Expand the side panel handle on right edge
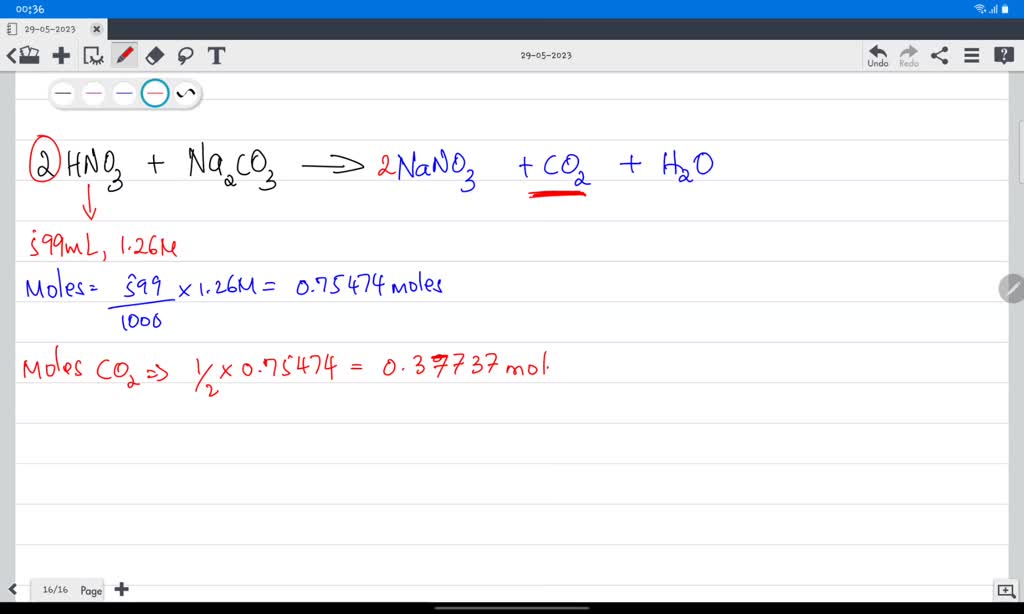Viewport: 1024px width, 614px height. point(1011,289)
